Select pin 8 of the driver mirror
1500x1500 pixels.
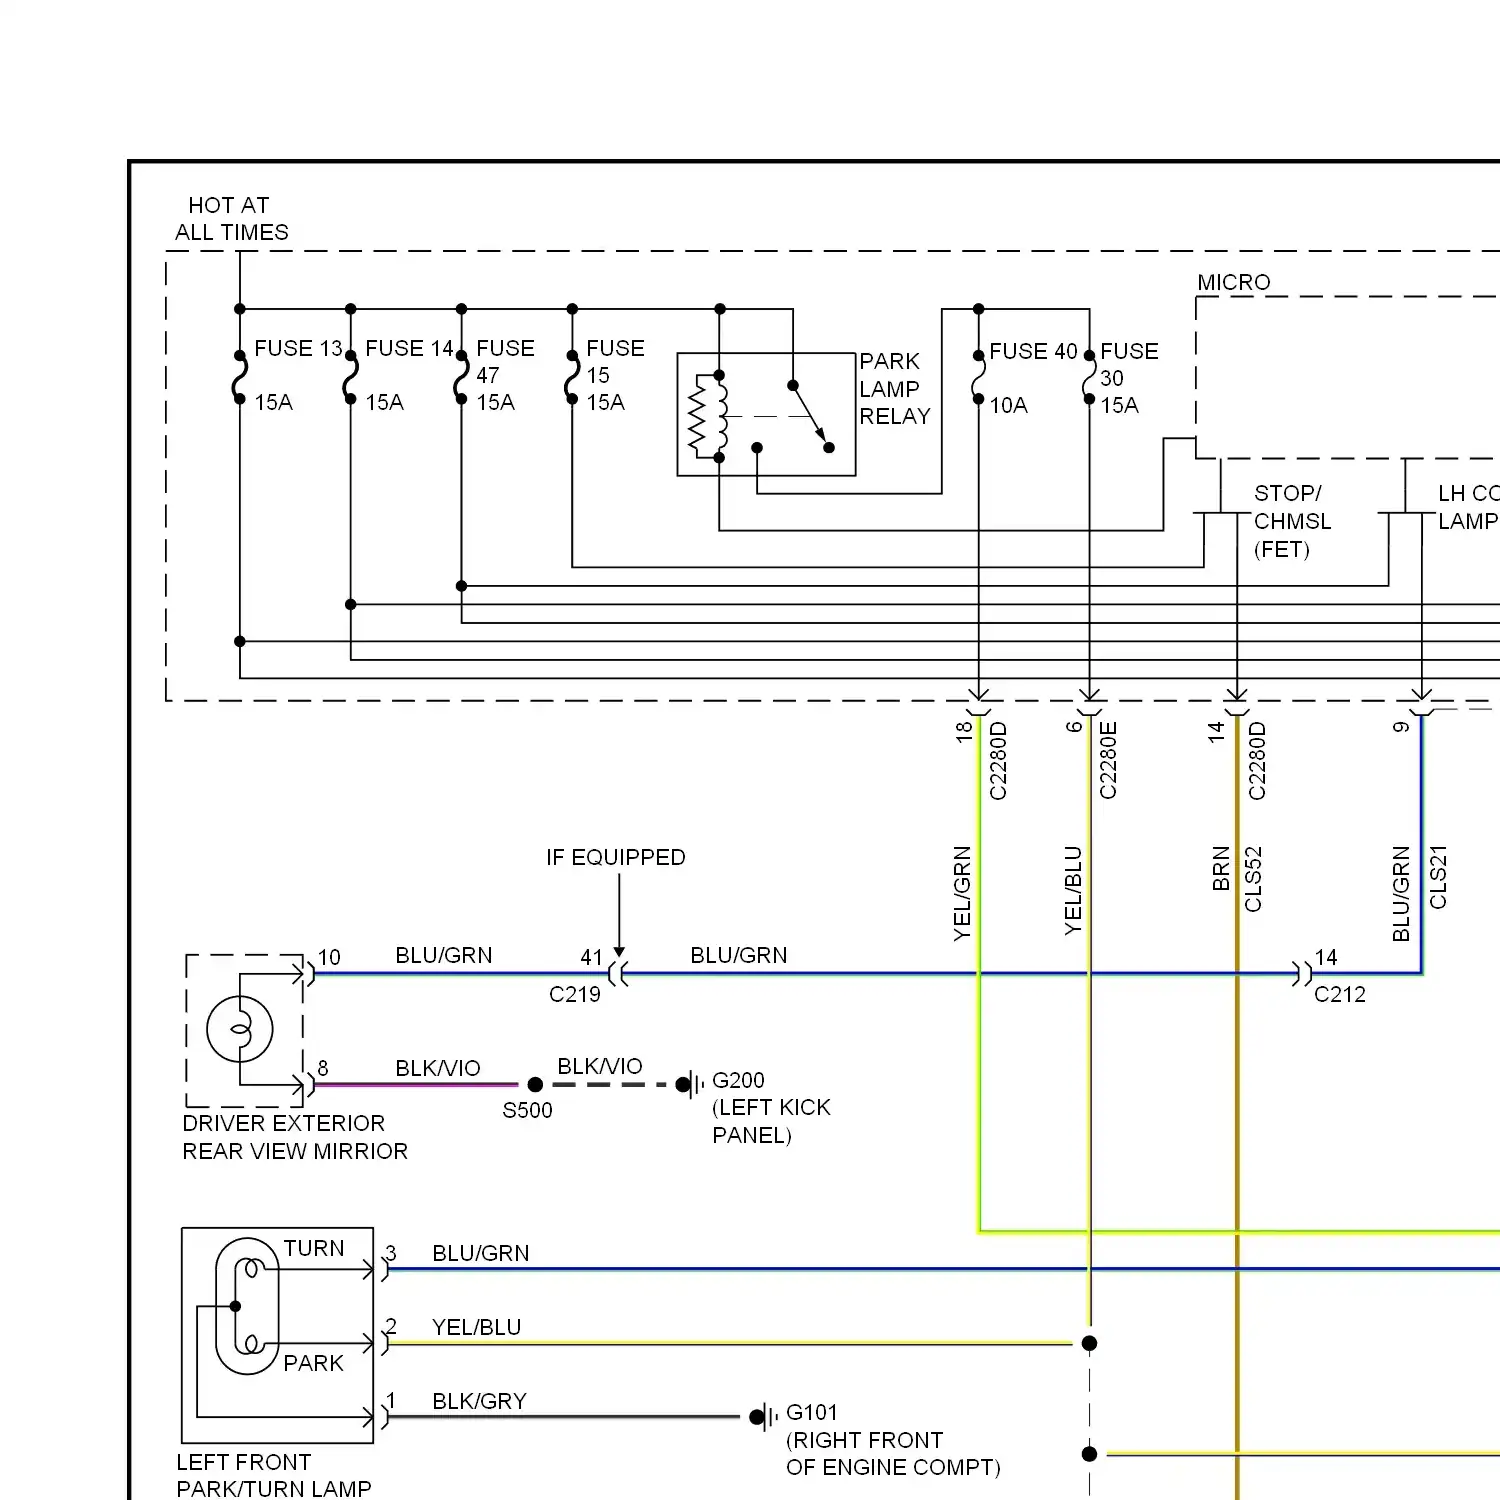pos(323,1068)
